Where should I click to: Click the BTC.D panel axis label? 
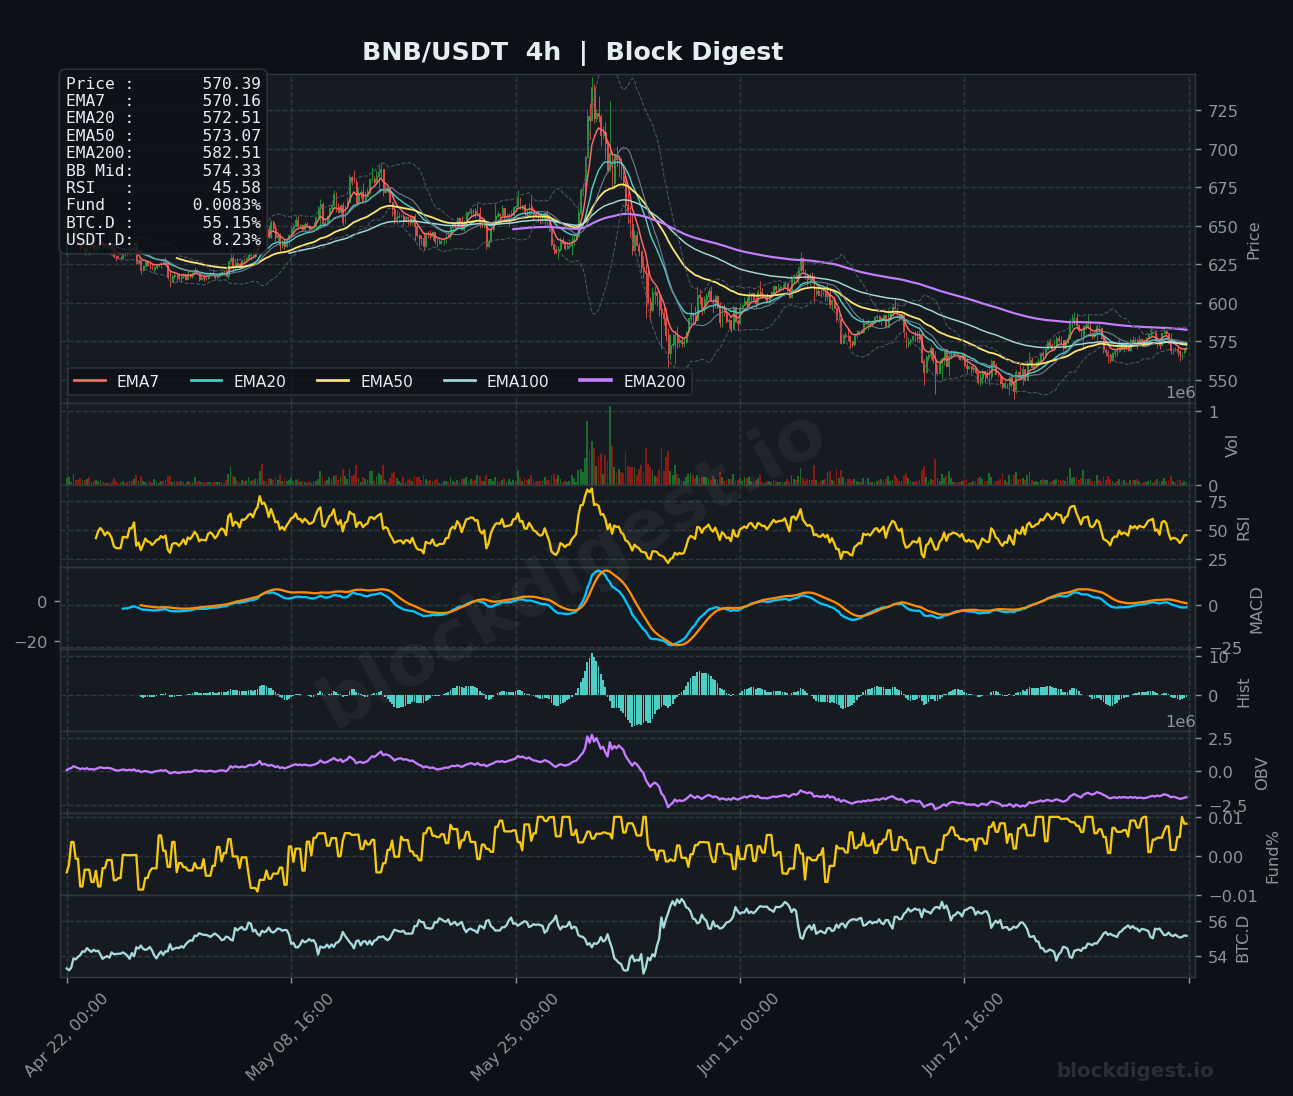(1243, 939)
